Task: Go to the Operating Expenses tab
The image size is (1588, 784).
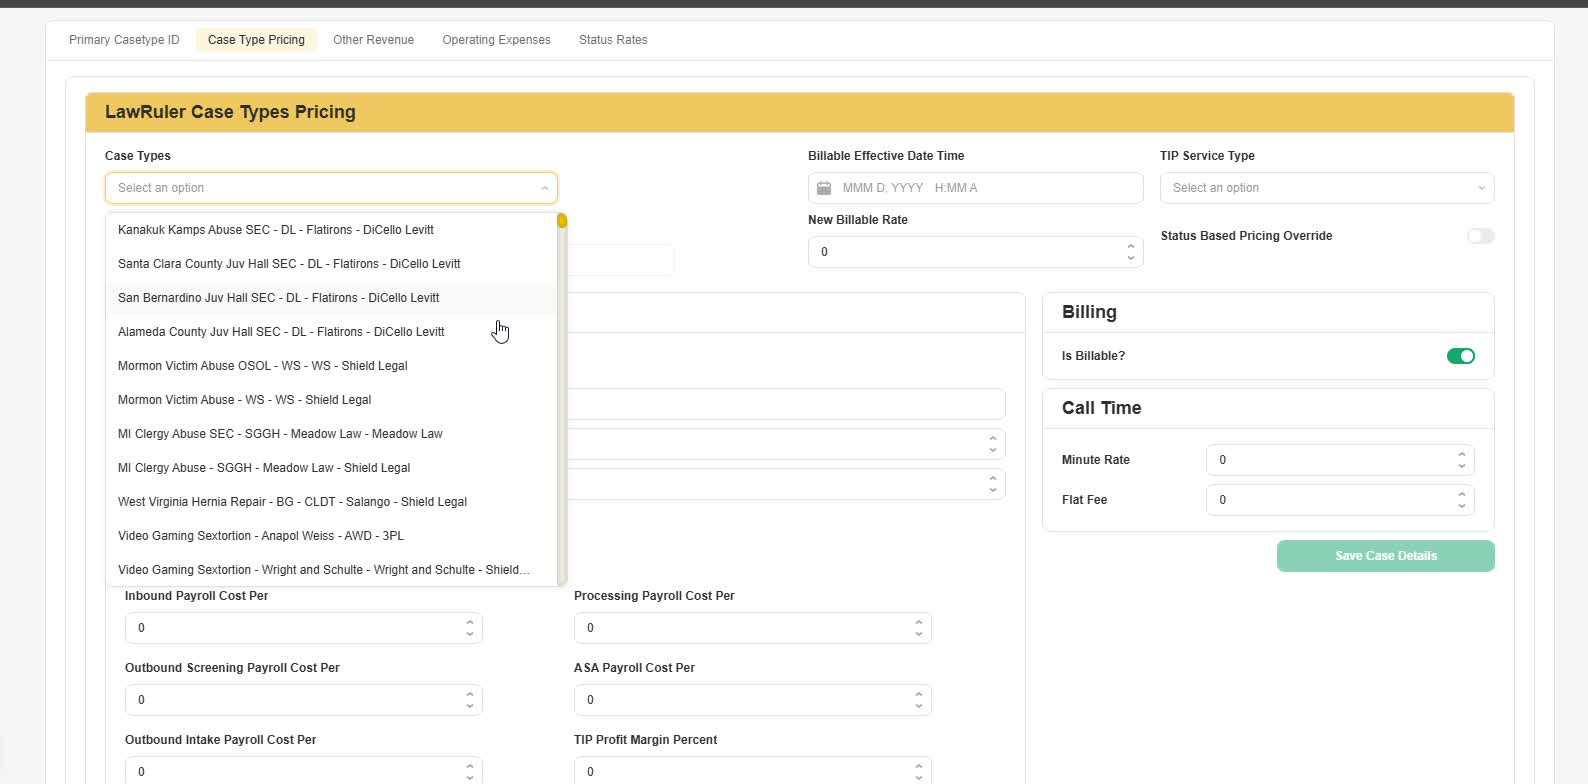Action: [496, 40]
